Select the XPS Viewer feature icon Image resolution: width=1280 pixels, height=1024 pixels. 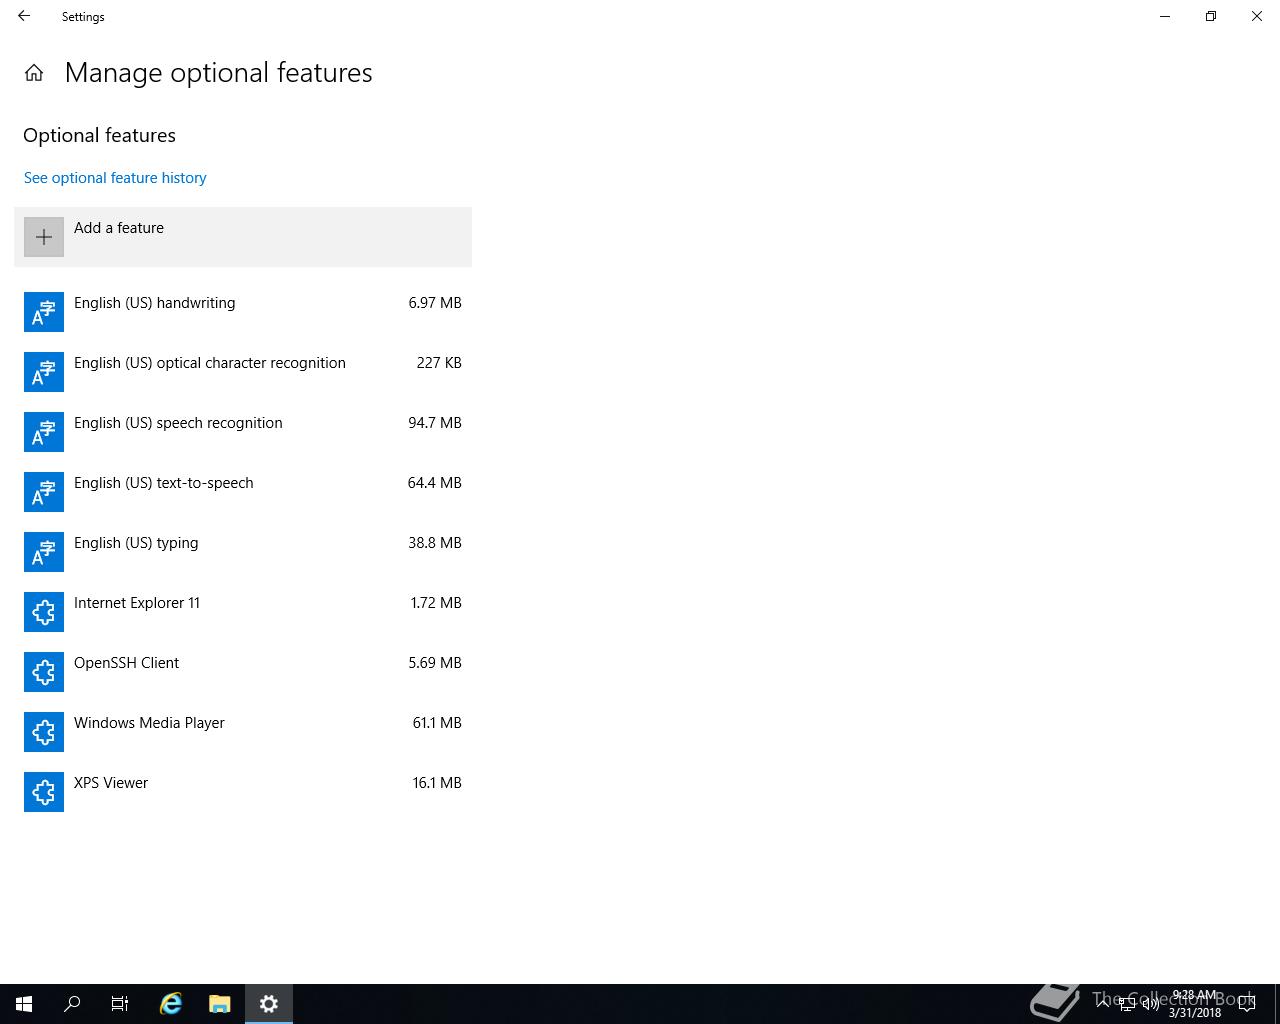[x=44, y=792]
